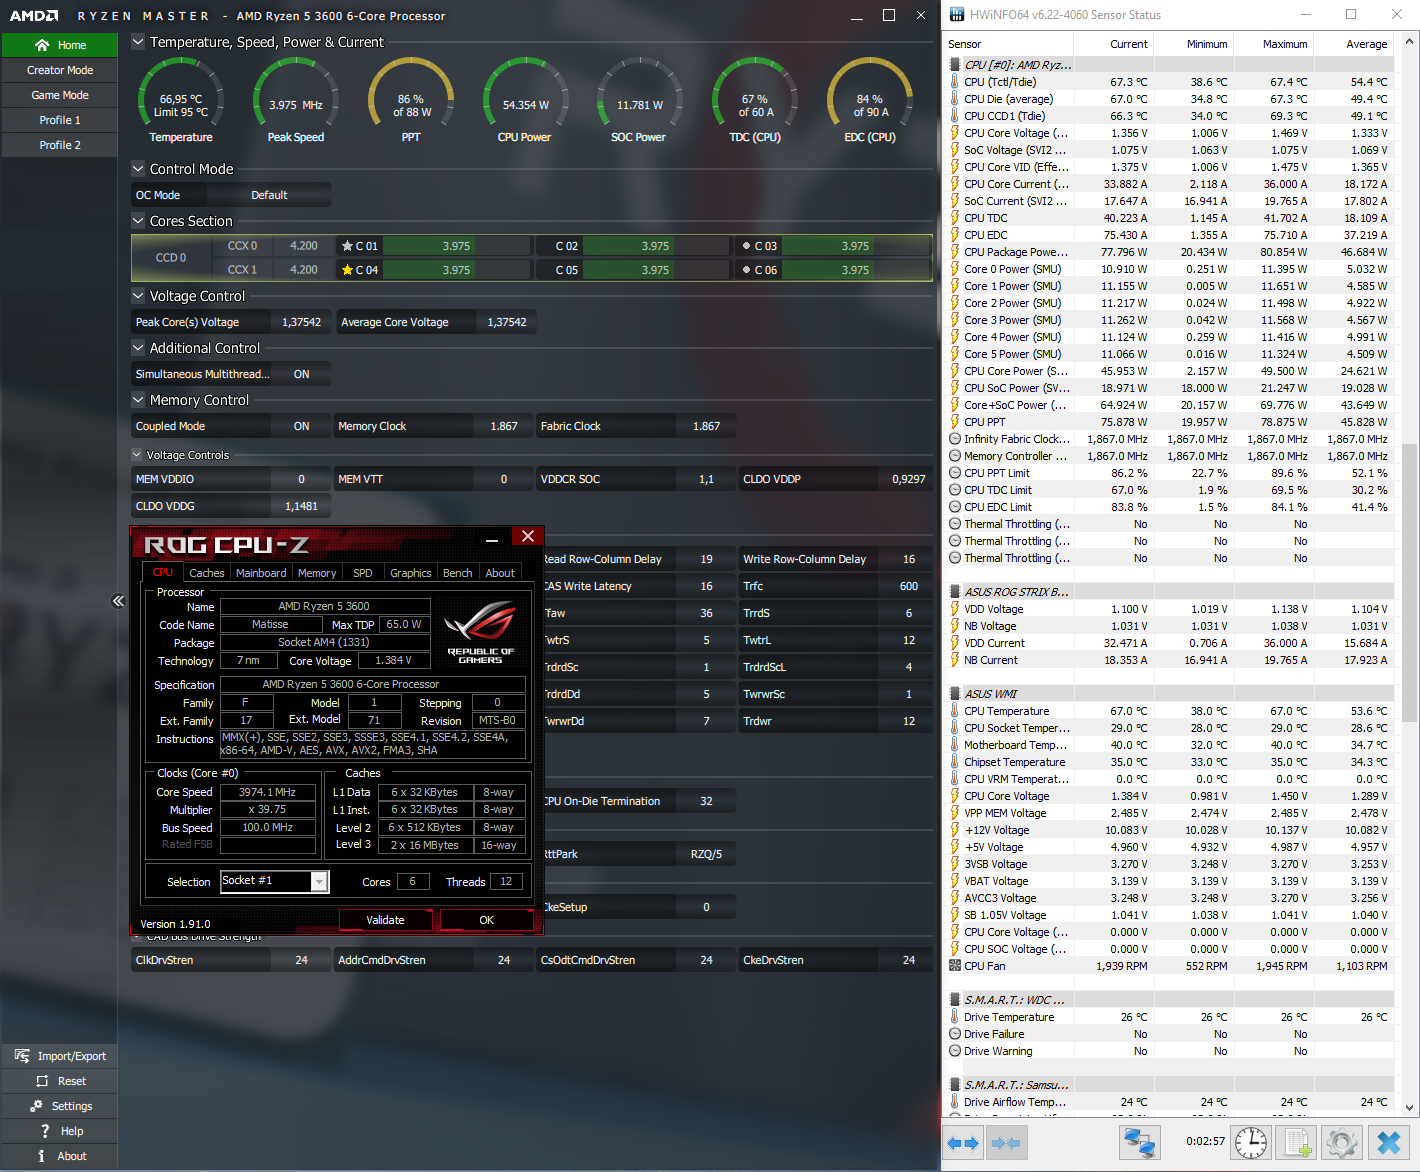The height and width of the screenshot is (1172, 1420).
Task: Click HWiNFO collapse columns inward arrows button
Action: tap(1005, 1142)
